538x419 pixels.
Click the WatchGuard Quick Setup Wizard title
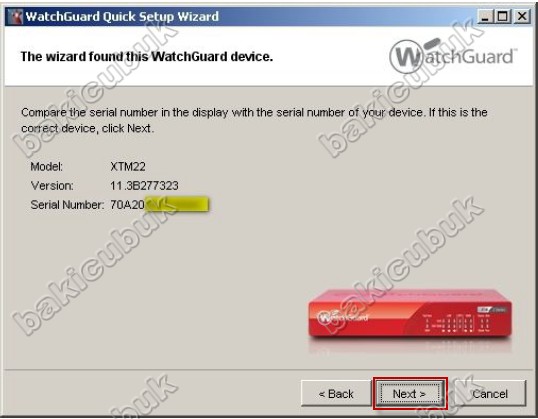122,16
